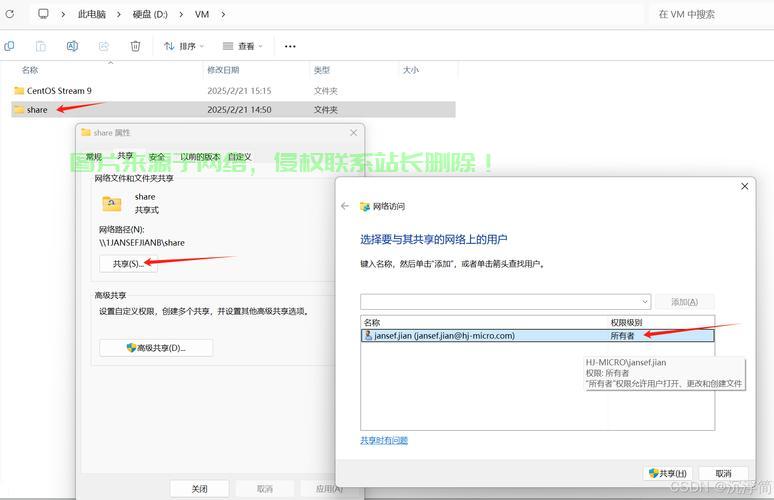Click the This PC monitor icon in address bar
The width and height of the screenshot is (774, 500).
(x=43, y=13)
